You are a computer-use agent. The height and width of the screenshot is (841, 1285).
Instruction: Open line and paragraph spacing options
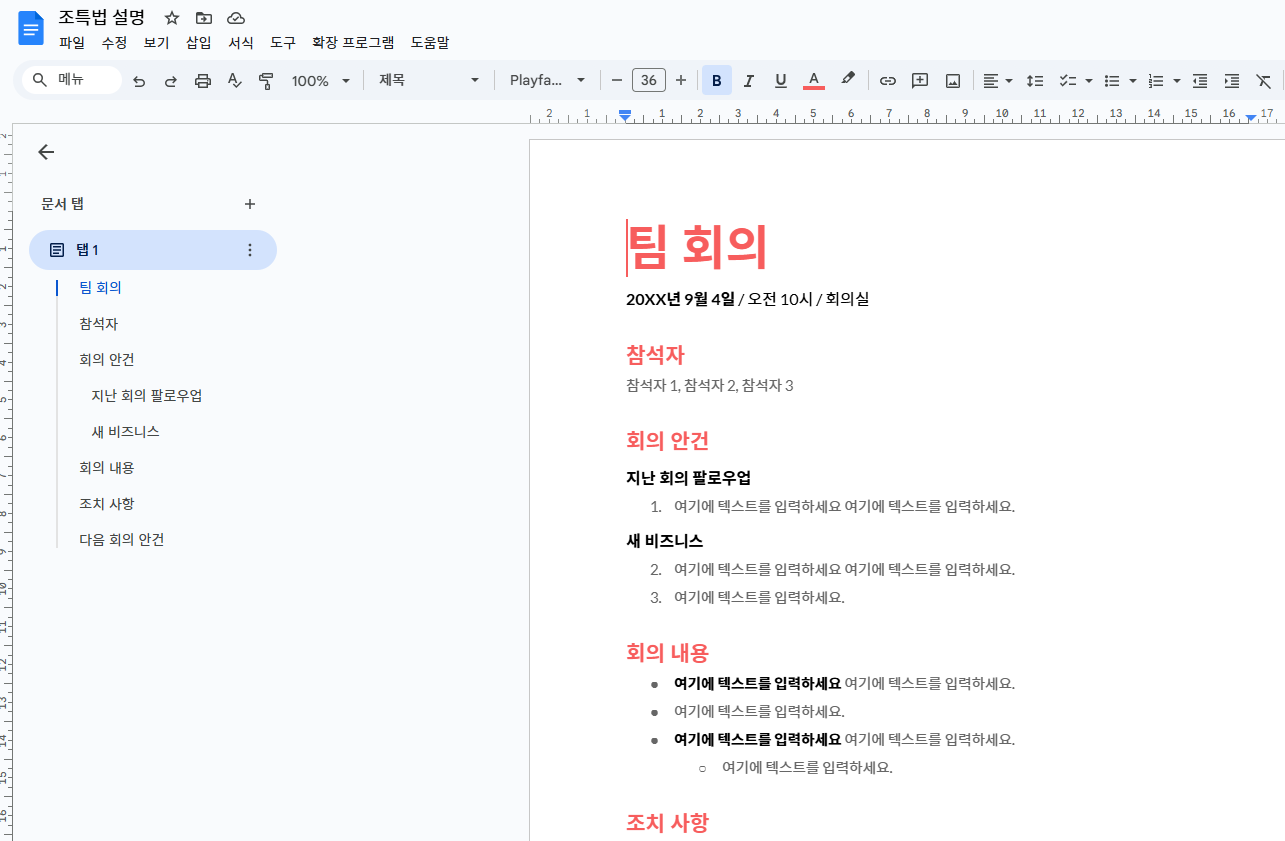[1036, 81]
